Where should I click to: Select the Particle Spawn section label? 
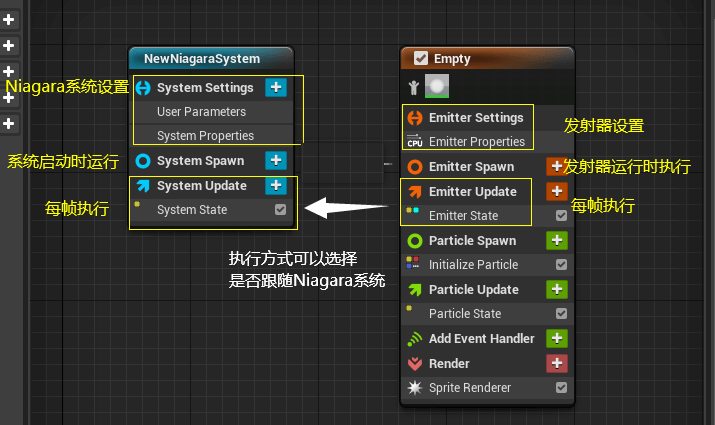tap(472, 241)
